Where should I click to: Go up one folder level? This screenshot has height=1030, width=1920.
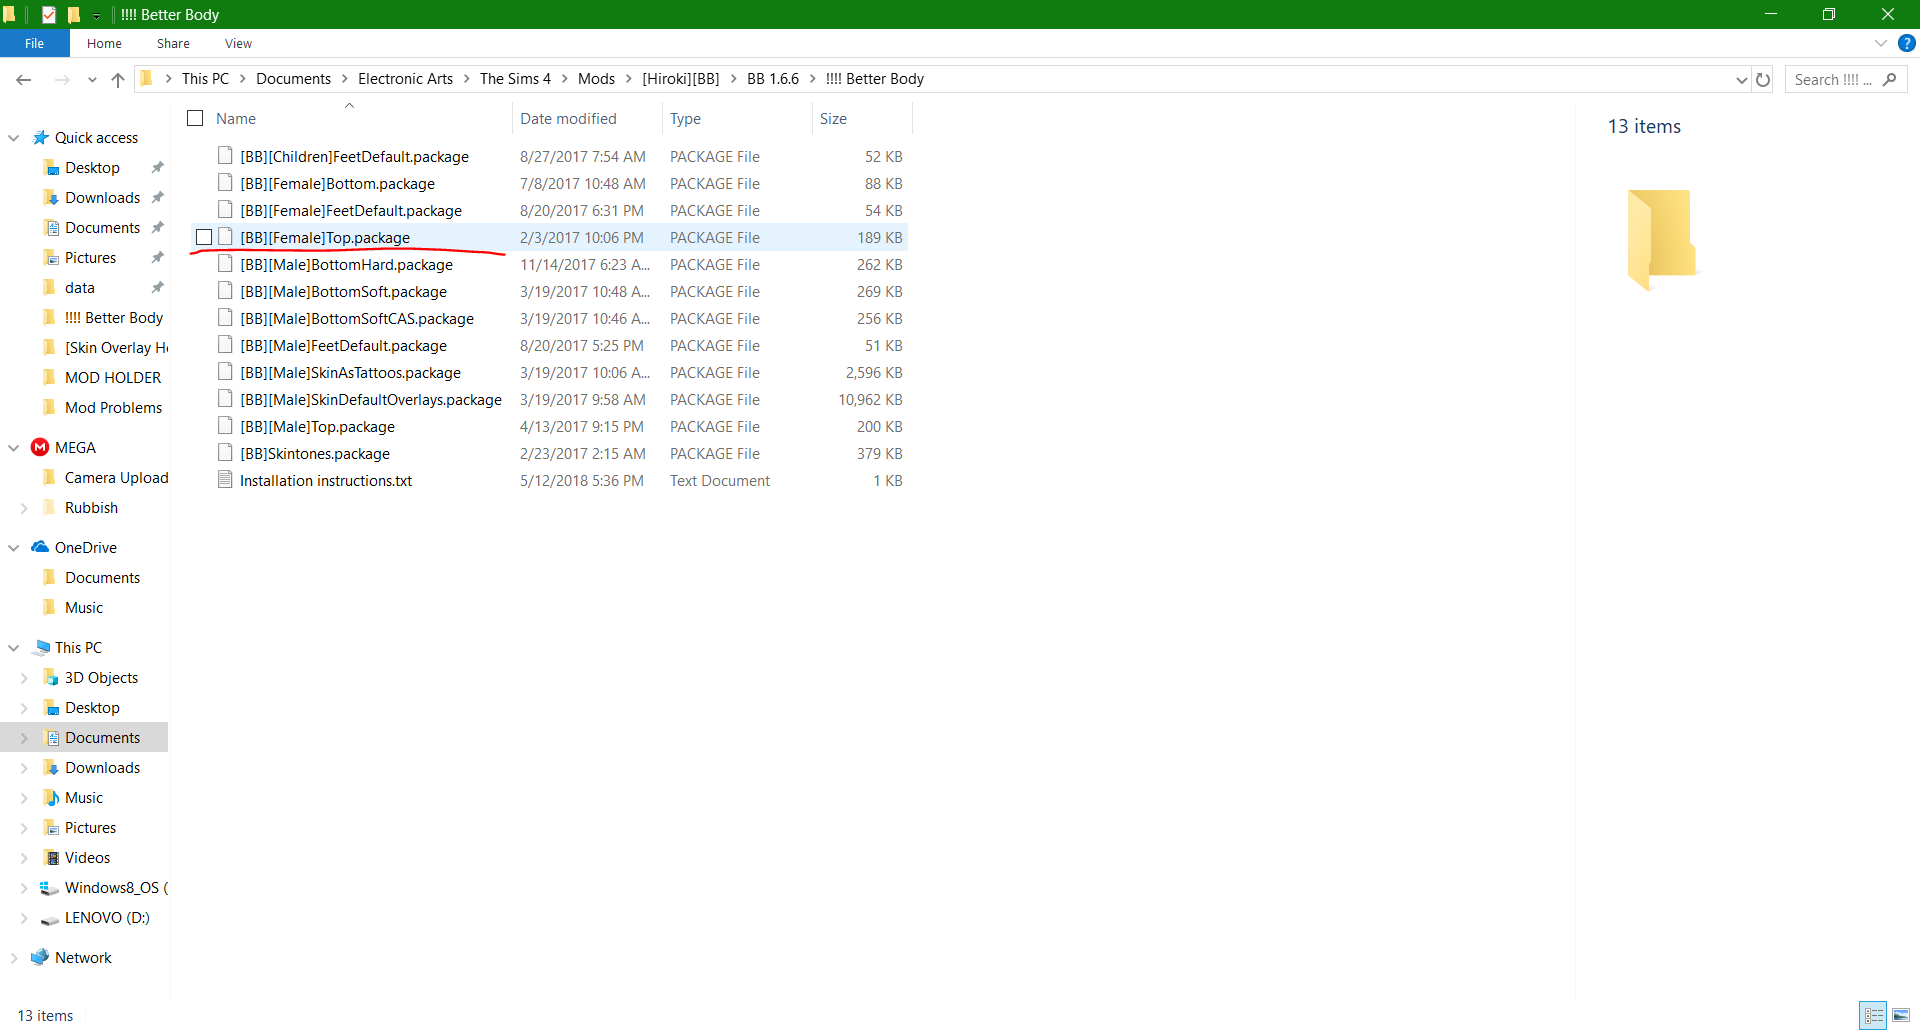click(118, 80)
